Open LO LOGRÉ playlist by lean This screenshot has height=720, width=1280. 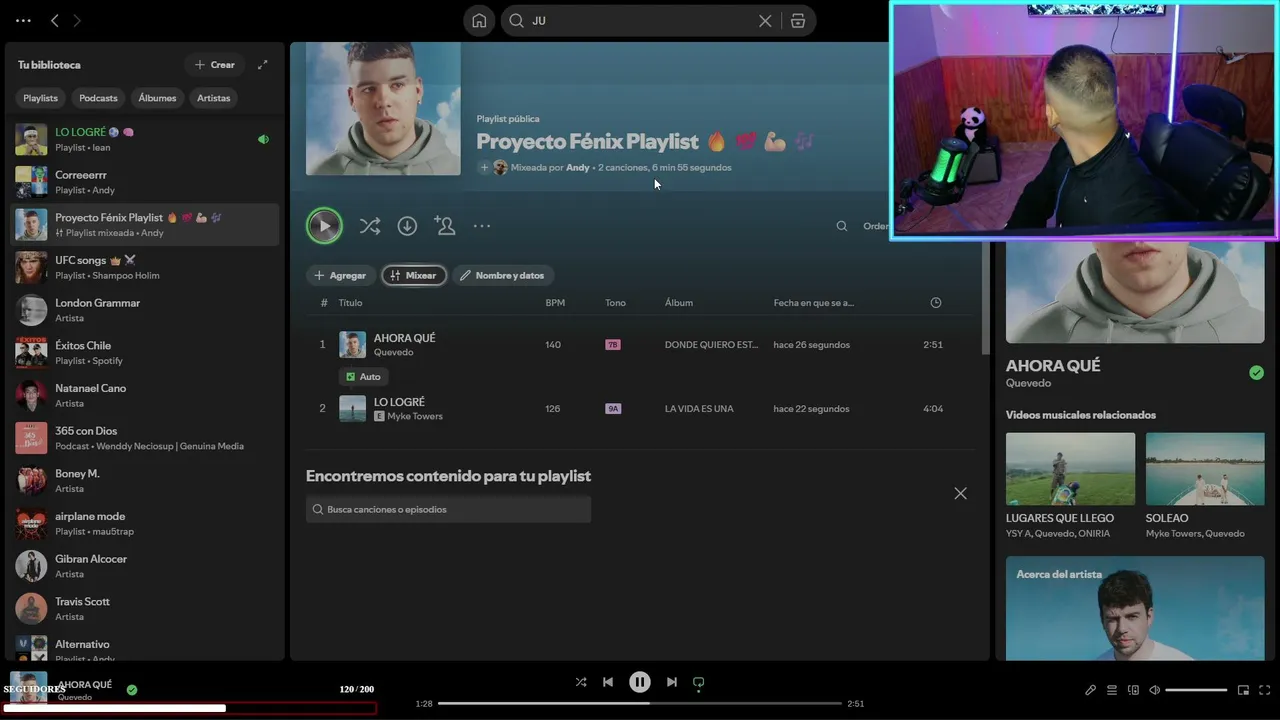coord(145,139)
